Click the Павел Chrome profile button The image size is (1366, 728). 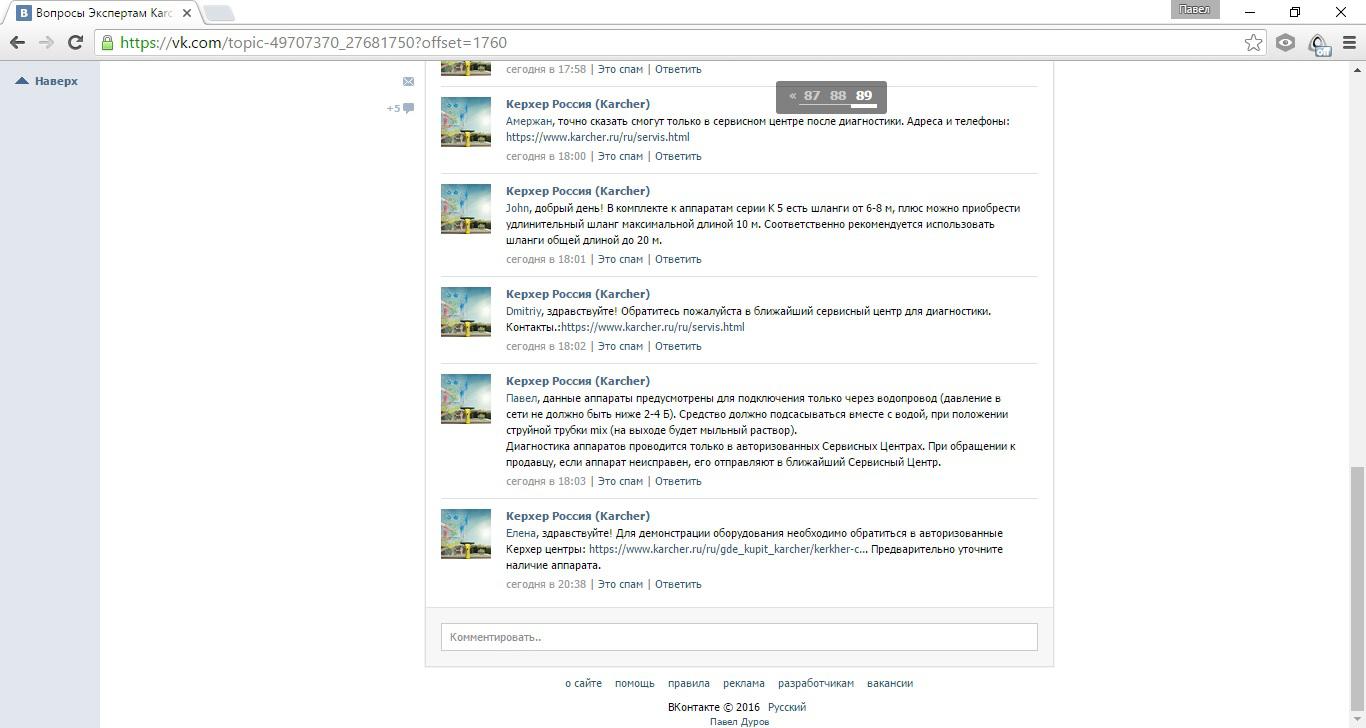tap(1194, 9)
